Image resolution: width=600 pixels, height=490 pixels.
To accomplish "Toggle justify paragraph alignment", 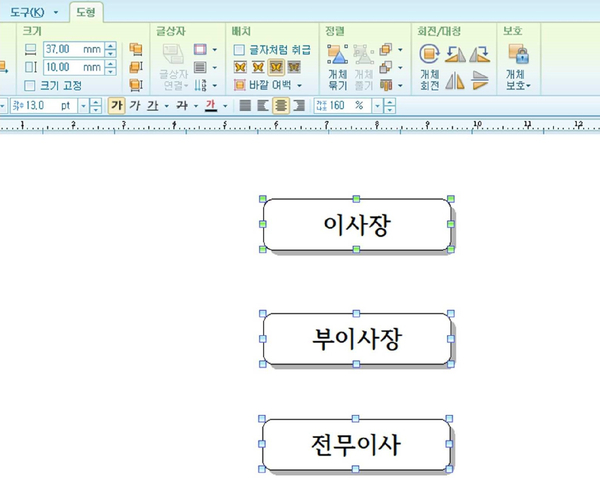I will [245, 105].
